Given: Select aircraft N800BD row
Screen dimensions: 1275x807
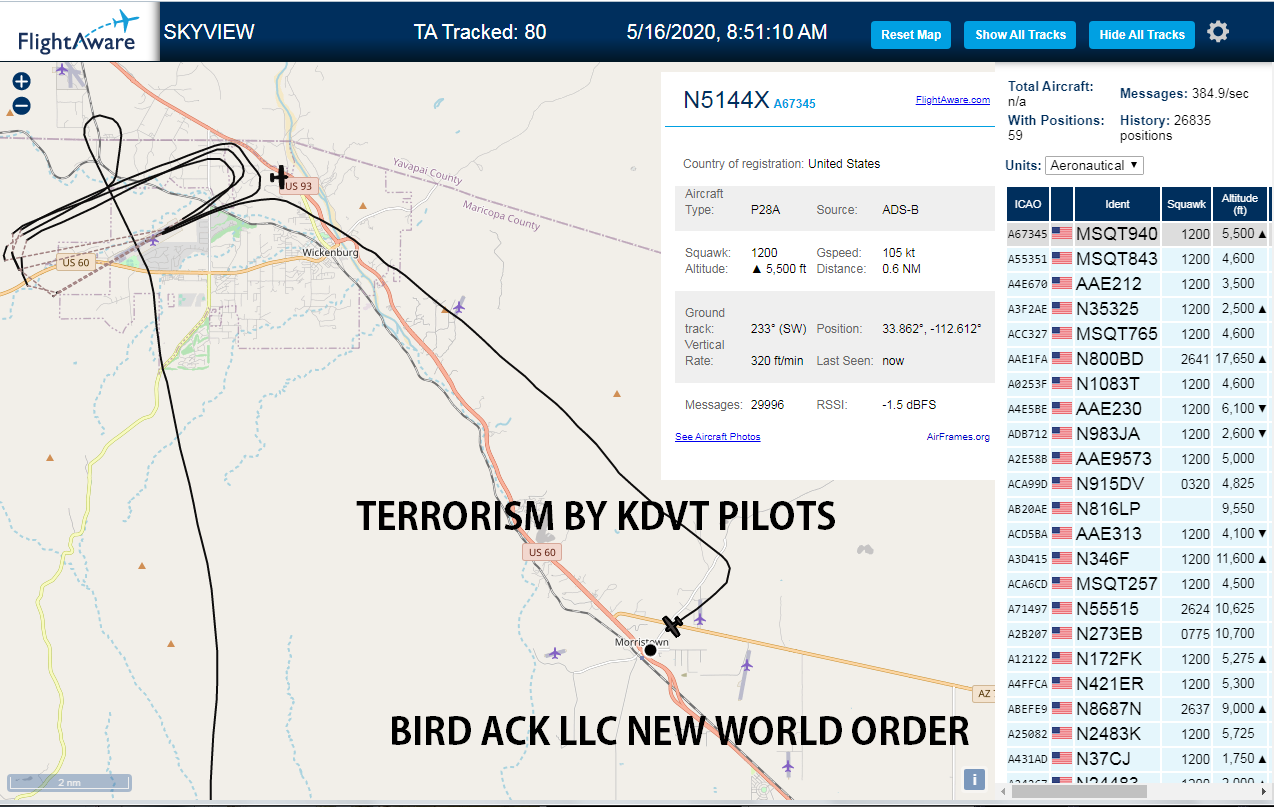Looking at the screenshot, I should pyautogui.click(x=1138, y=359).
